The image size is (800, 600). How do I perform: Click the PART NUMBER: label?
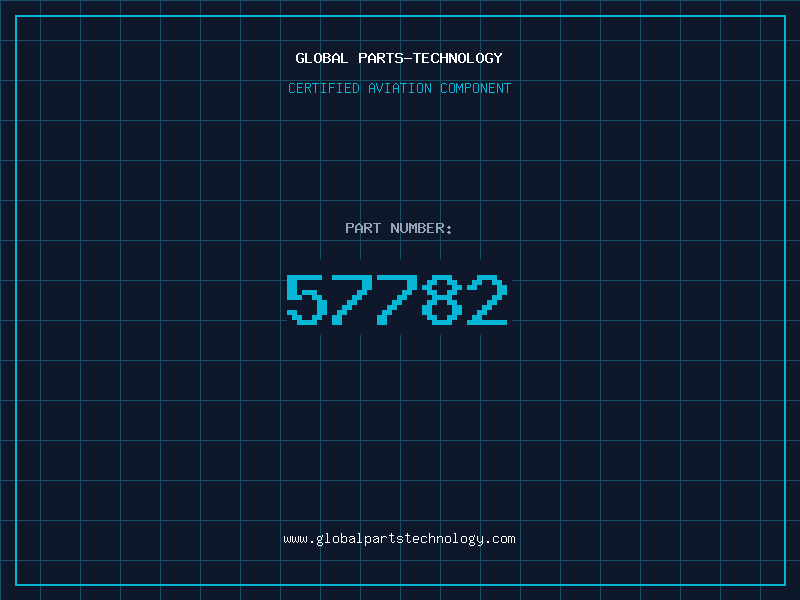click(399, 228)
